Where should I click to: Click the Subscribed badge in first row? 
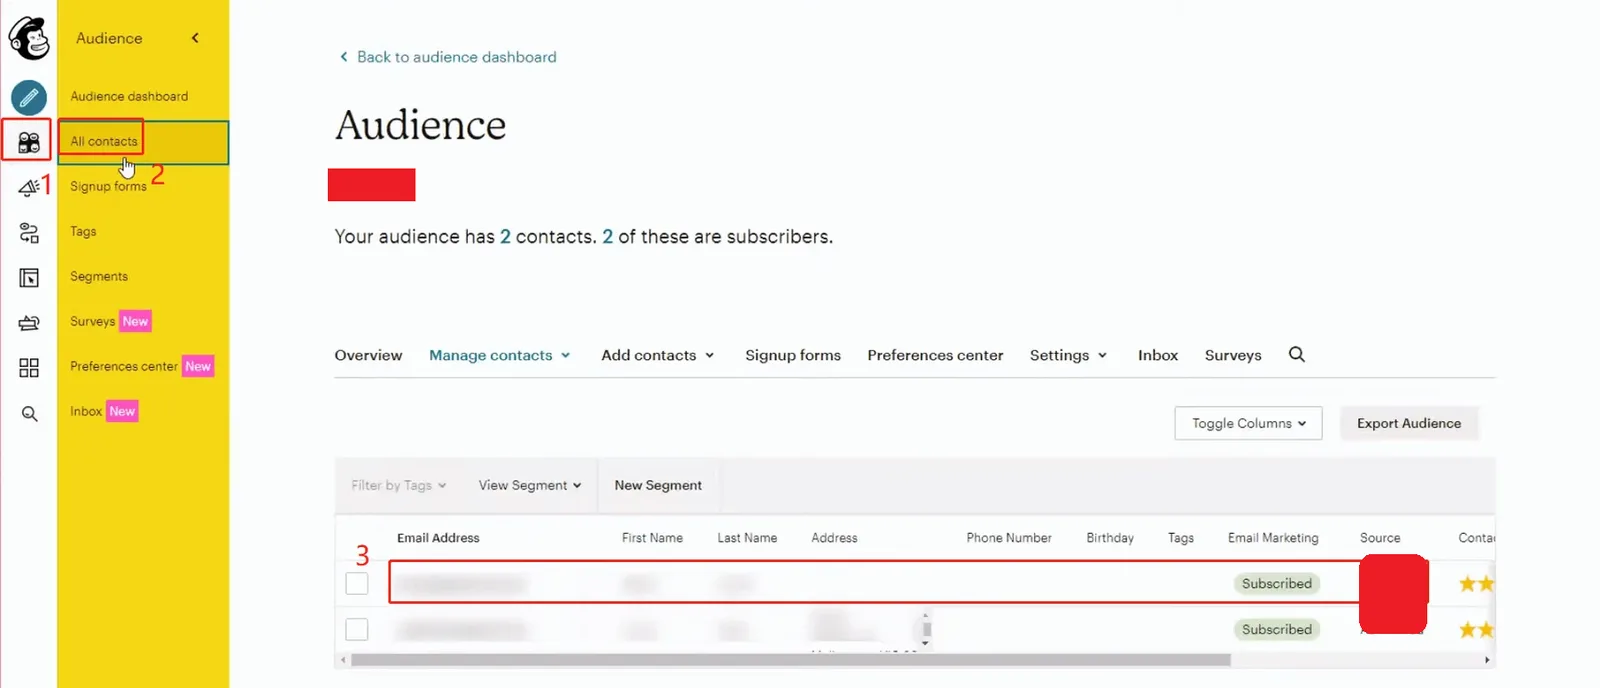1277,583
